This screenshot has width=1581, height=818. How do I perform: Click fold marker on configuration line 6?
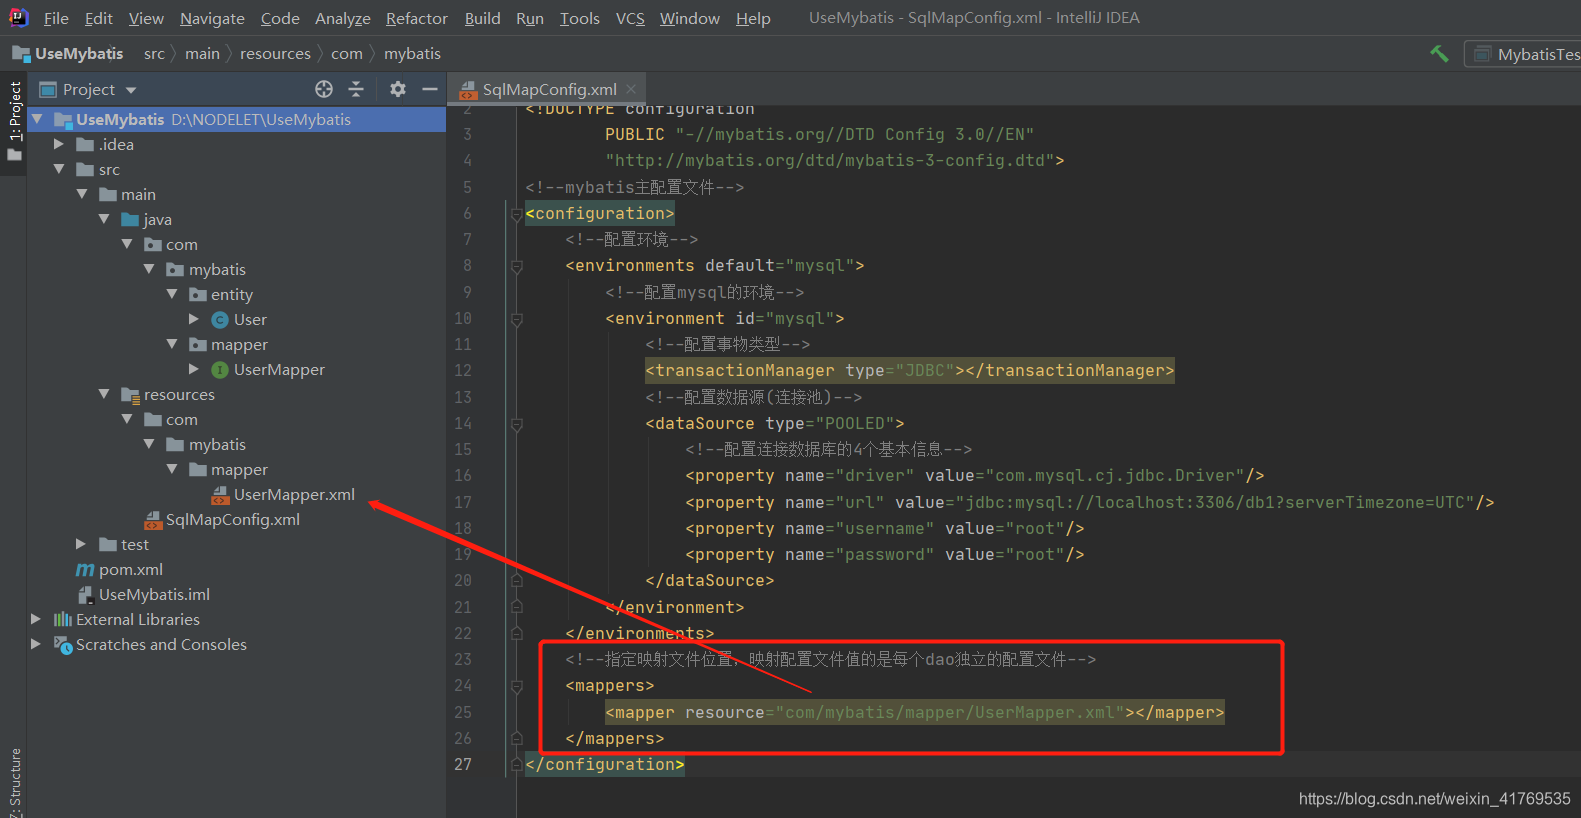pos(516,214)
